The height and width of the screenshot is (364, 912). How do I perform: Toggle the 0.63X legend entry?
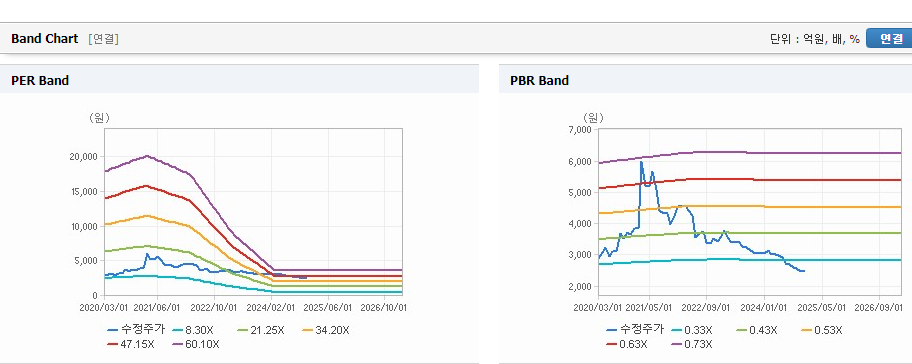pos(627,344)
